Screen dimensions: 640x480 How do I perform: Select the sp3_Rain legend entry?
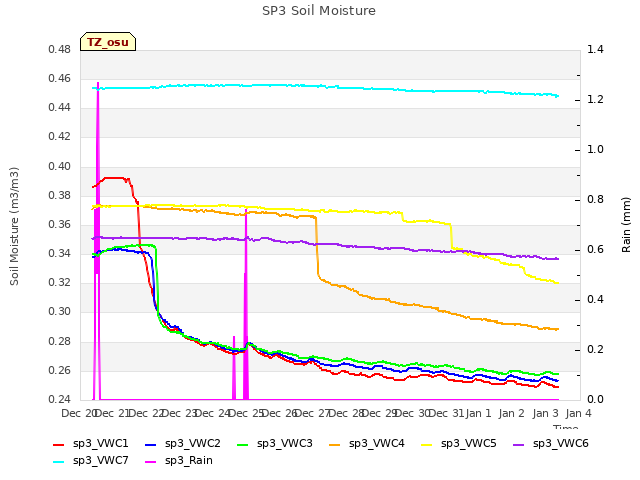[179, 461]
